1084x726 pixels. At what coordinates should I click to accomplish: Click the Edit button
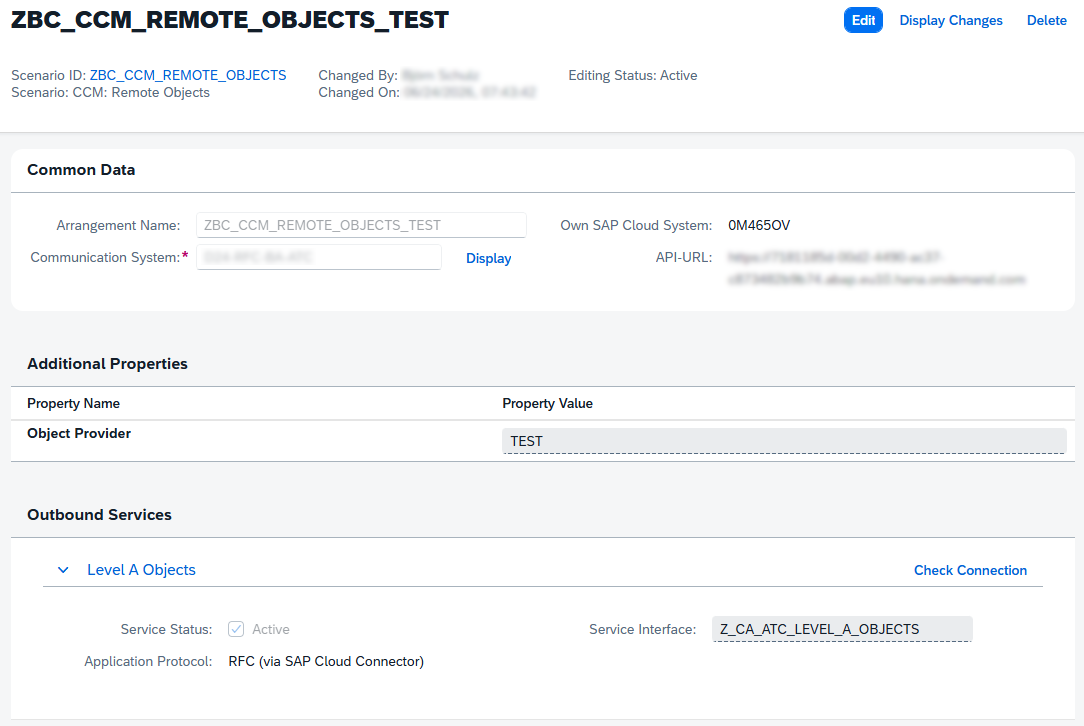[x=863, y=20]
